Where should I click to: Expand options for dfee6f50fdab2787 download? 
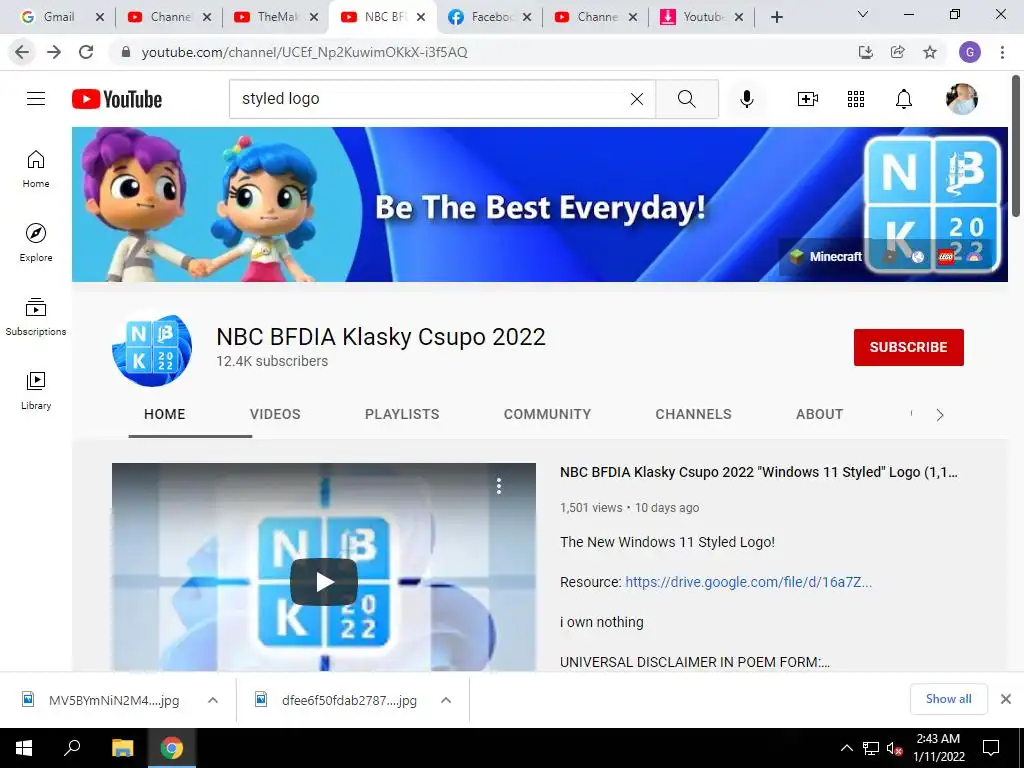click(446, 700)
